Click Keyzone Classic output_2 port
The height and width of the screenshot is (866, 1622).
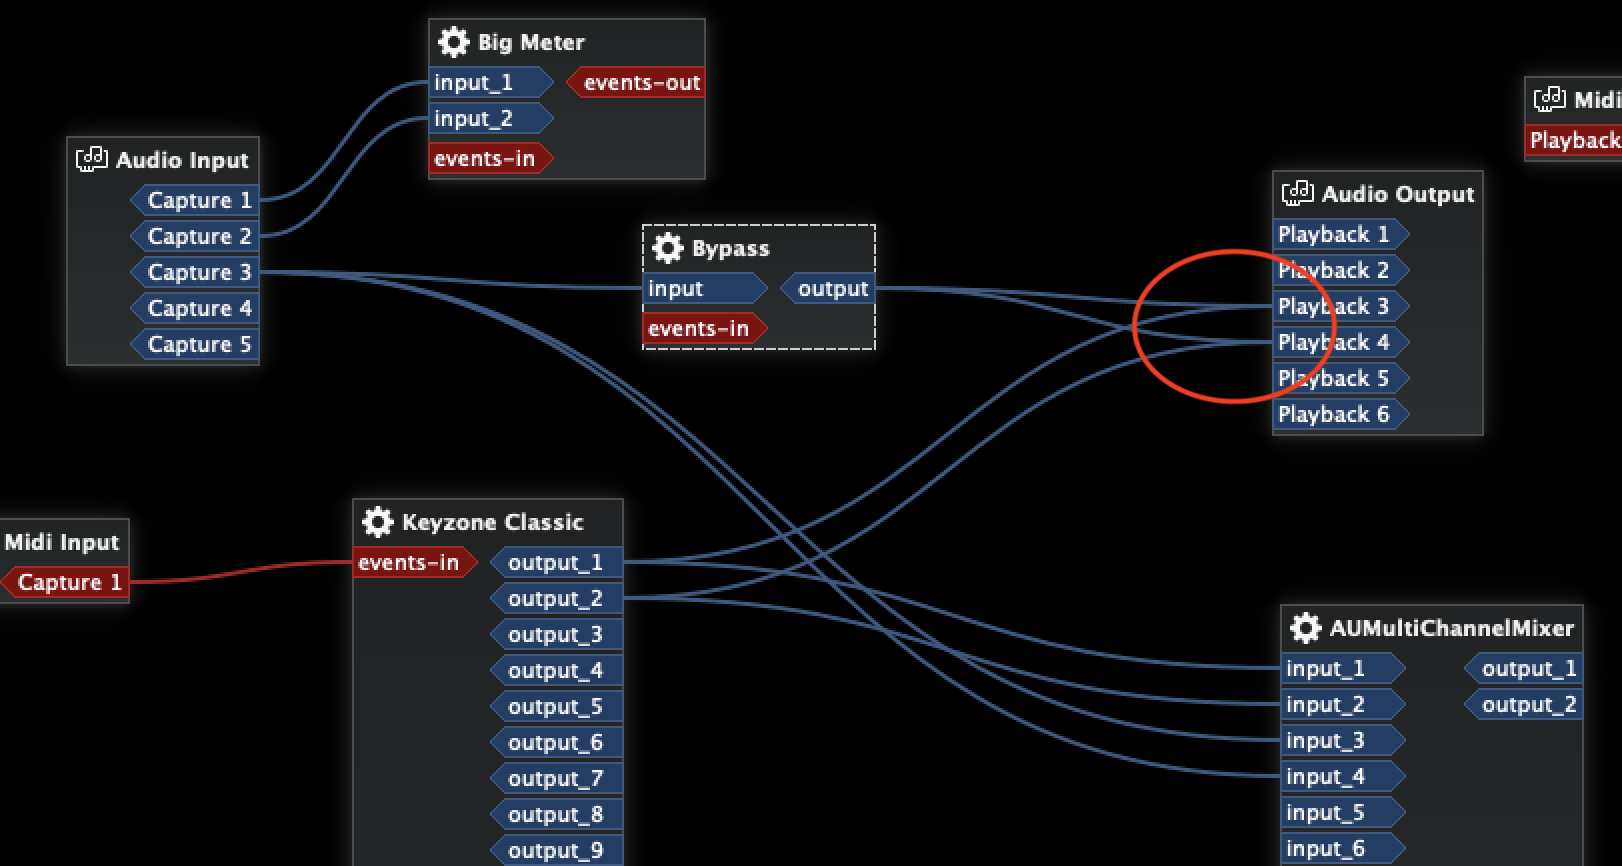557,598
